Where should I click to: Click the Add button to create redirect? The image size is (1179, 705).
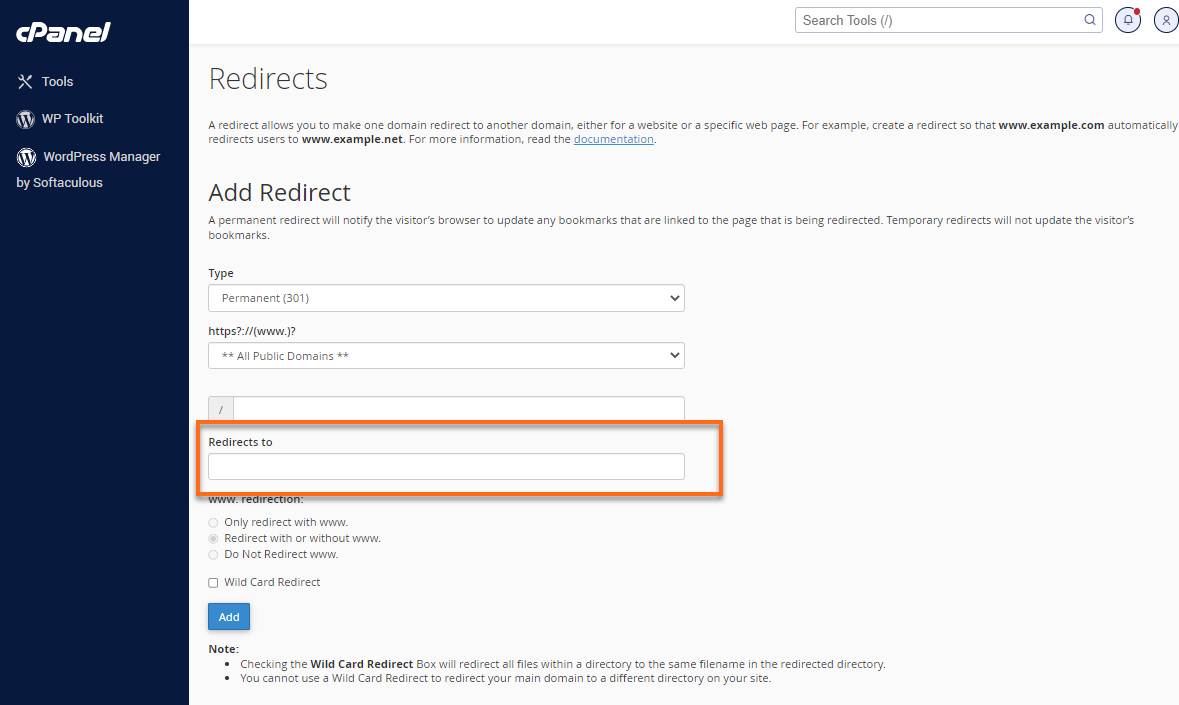228,616
